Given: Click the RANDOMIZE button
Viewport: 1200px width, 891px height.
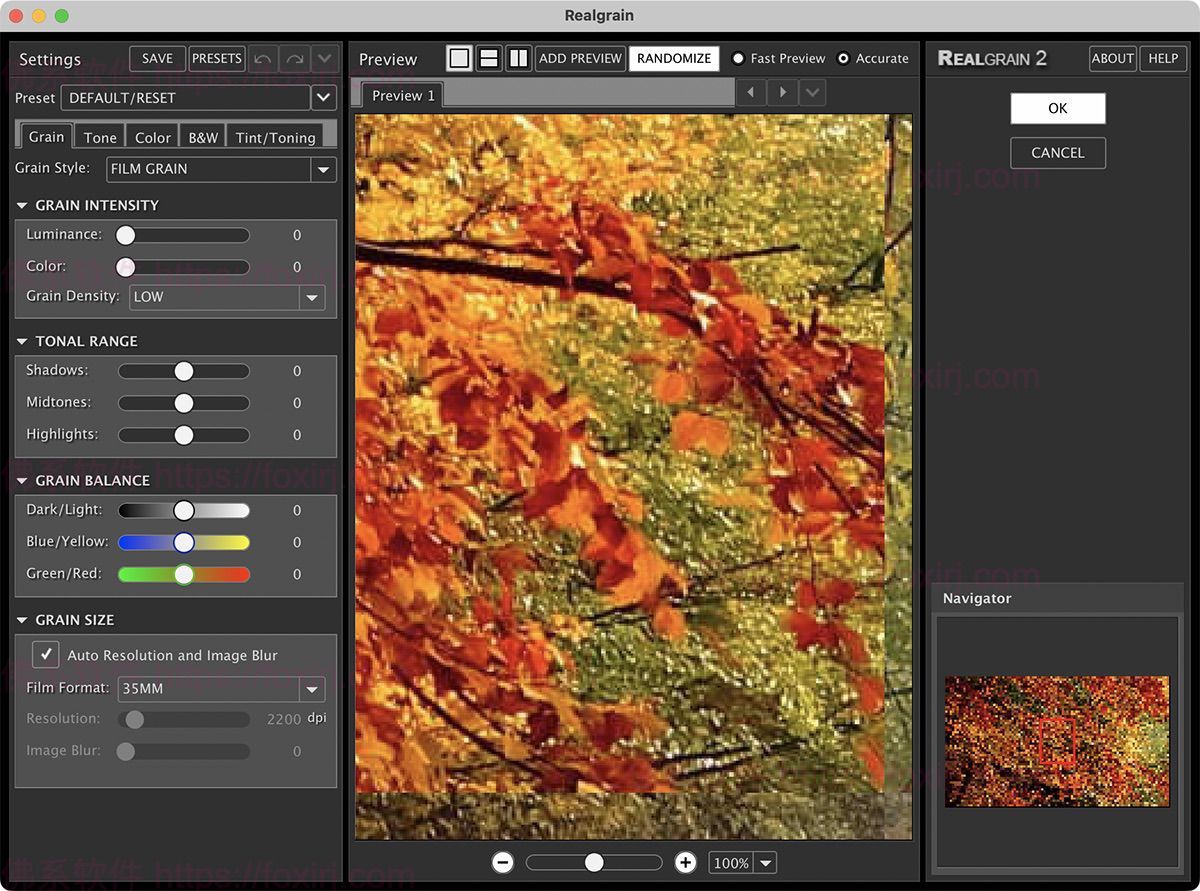Looking at the screenshot, I should click(x=674, y=59).
